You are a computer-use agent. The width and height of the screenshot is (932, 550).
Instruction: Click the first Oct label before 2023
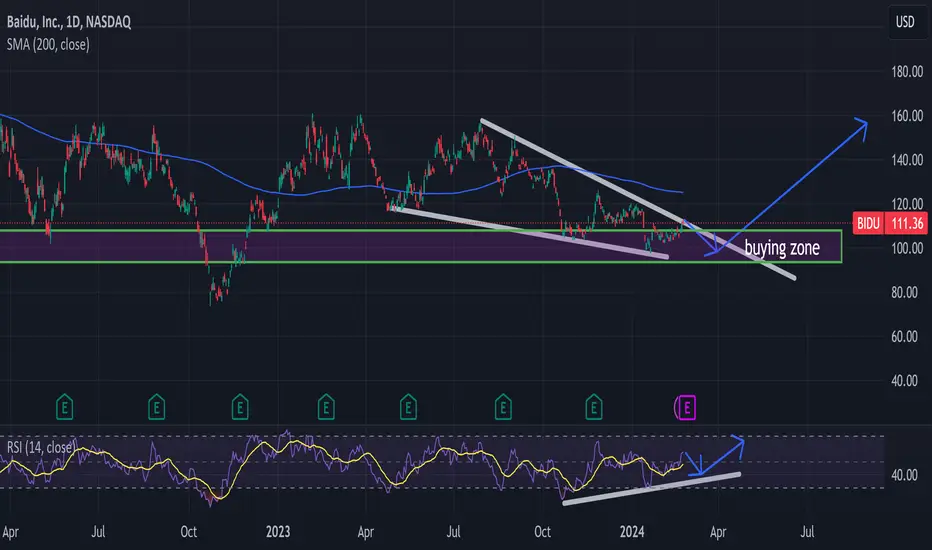pyautogui.click(x=188, y=532)
